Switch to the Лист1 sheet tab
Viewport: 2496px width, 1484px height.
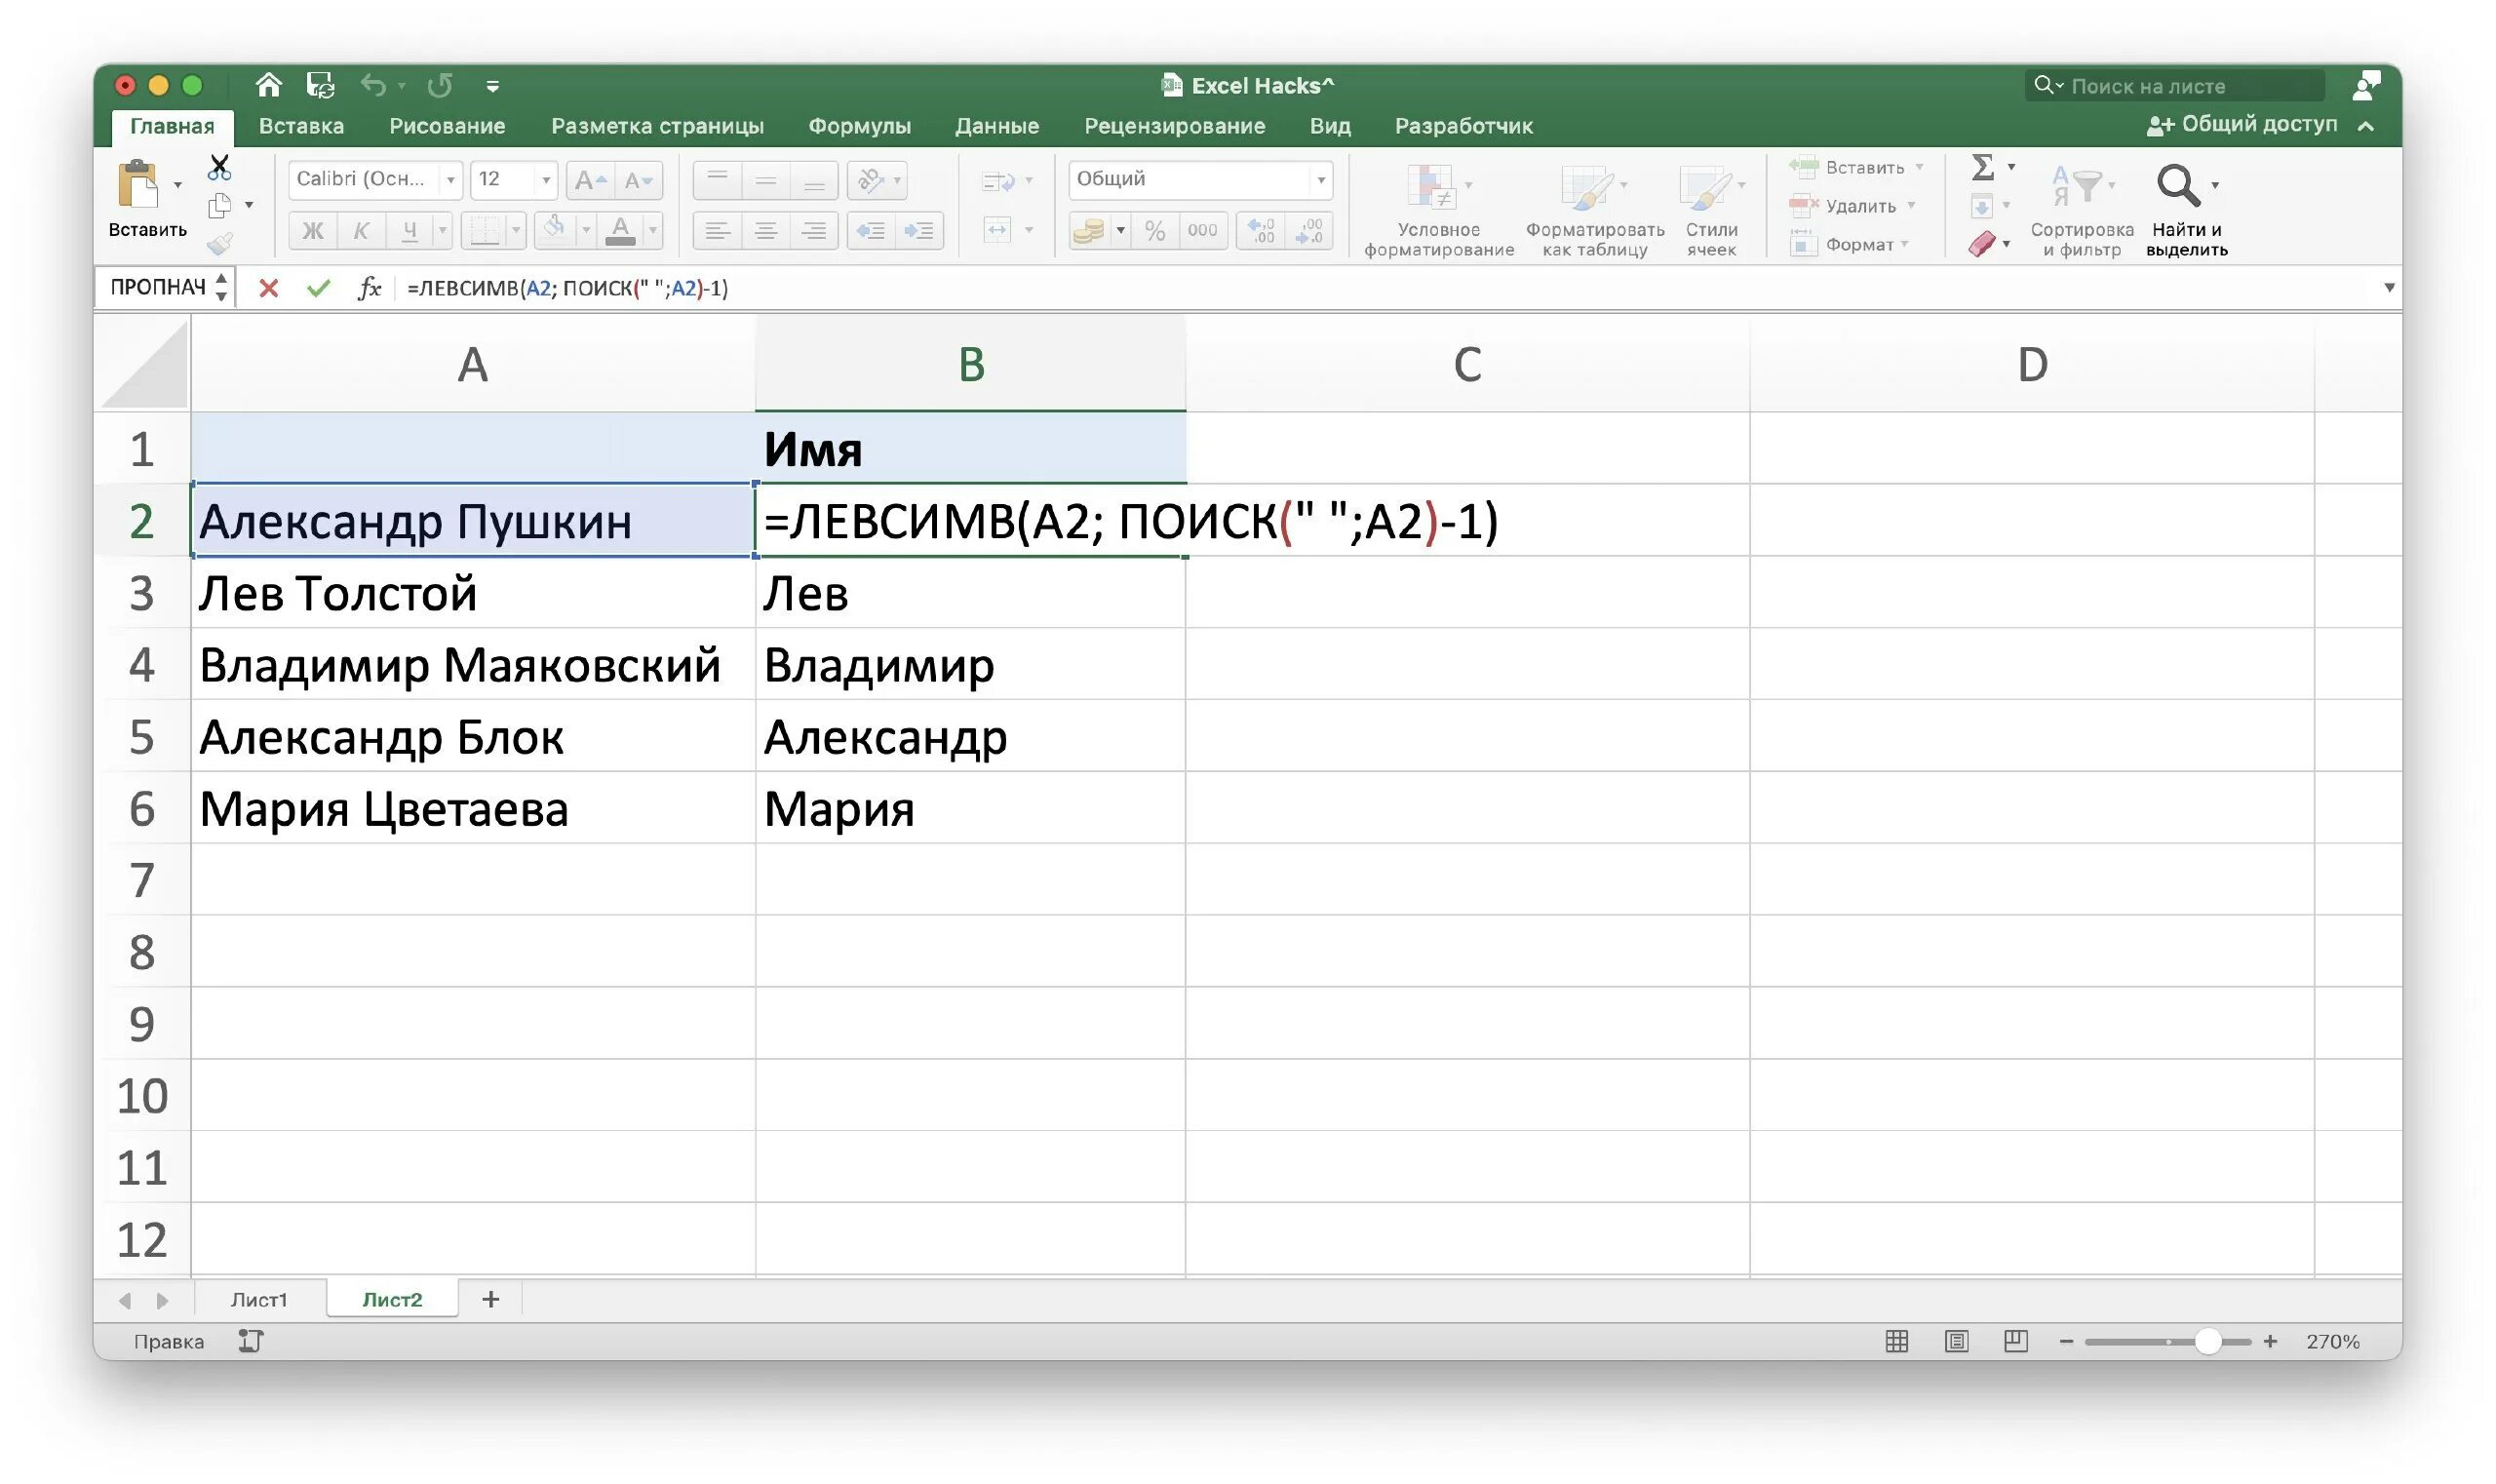click(259, 1299)
